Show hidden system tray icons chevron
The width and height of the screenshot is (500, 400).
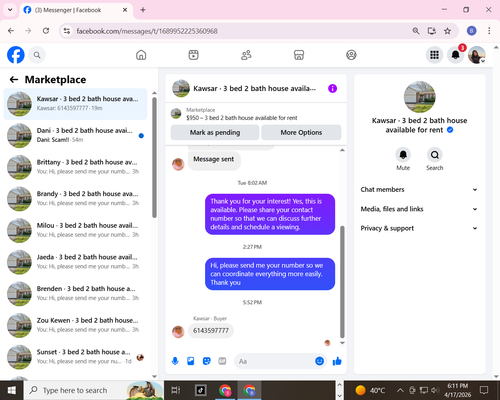[x=400, y=390]
